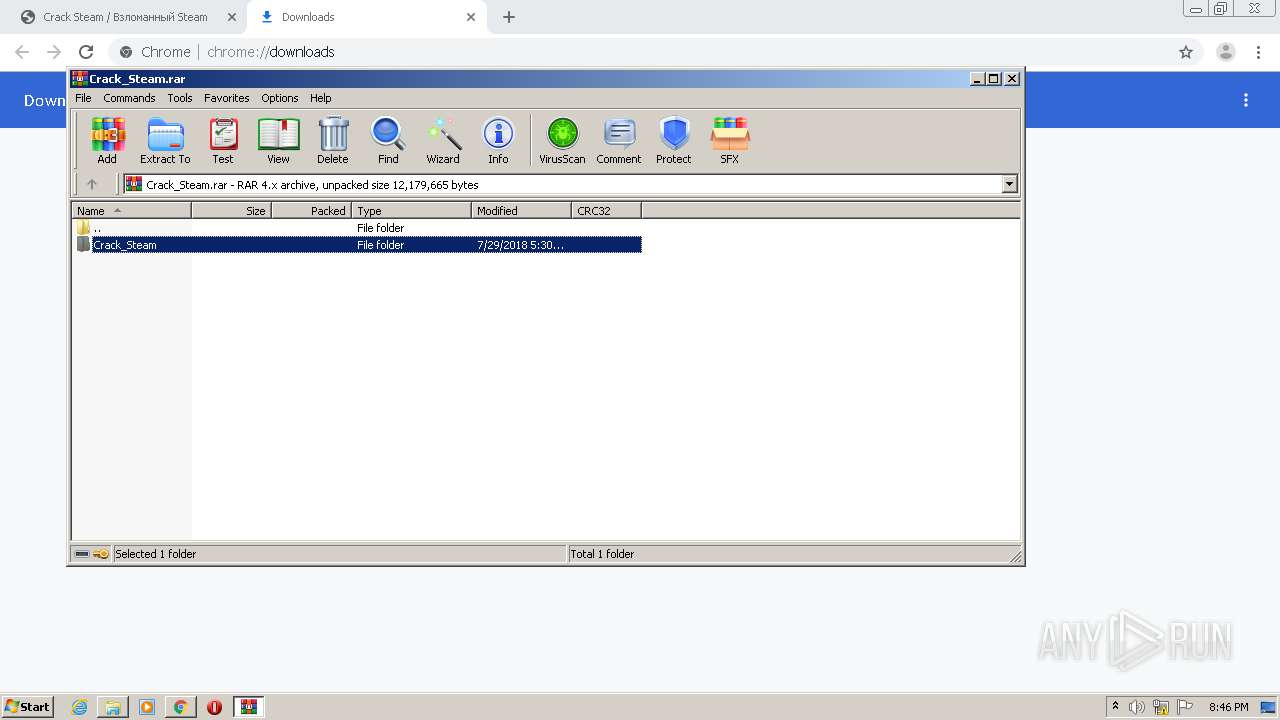The image size is (1280, 720).
Task: Create SFX archive via SFX icon
Action: [x=730, y=140]
